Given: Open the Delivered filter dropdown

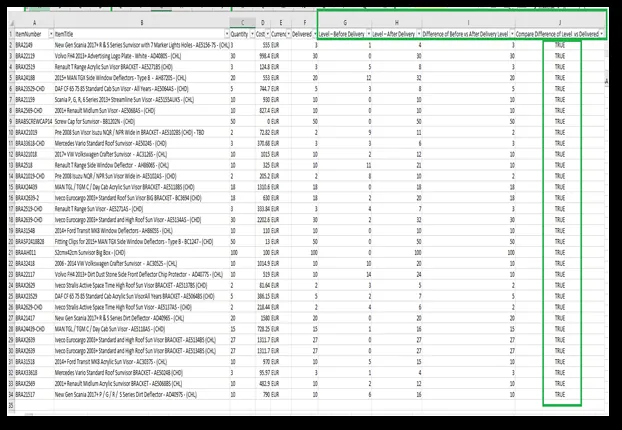Looking at the screenshot, I should click(315, 34).
